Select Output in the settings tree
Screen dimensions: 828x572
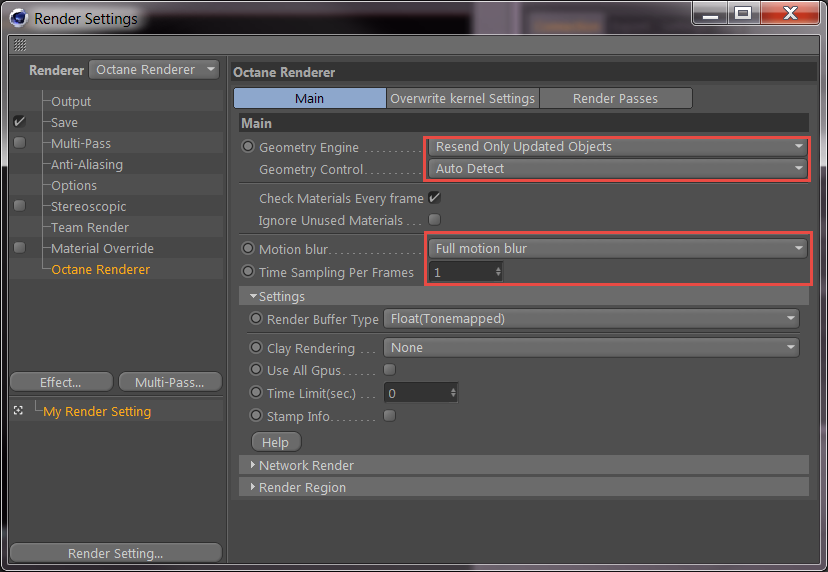71,101
